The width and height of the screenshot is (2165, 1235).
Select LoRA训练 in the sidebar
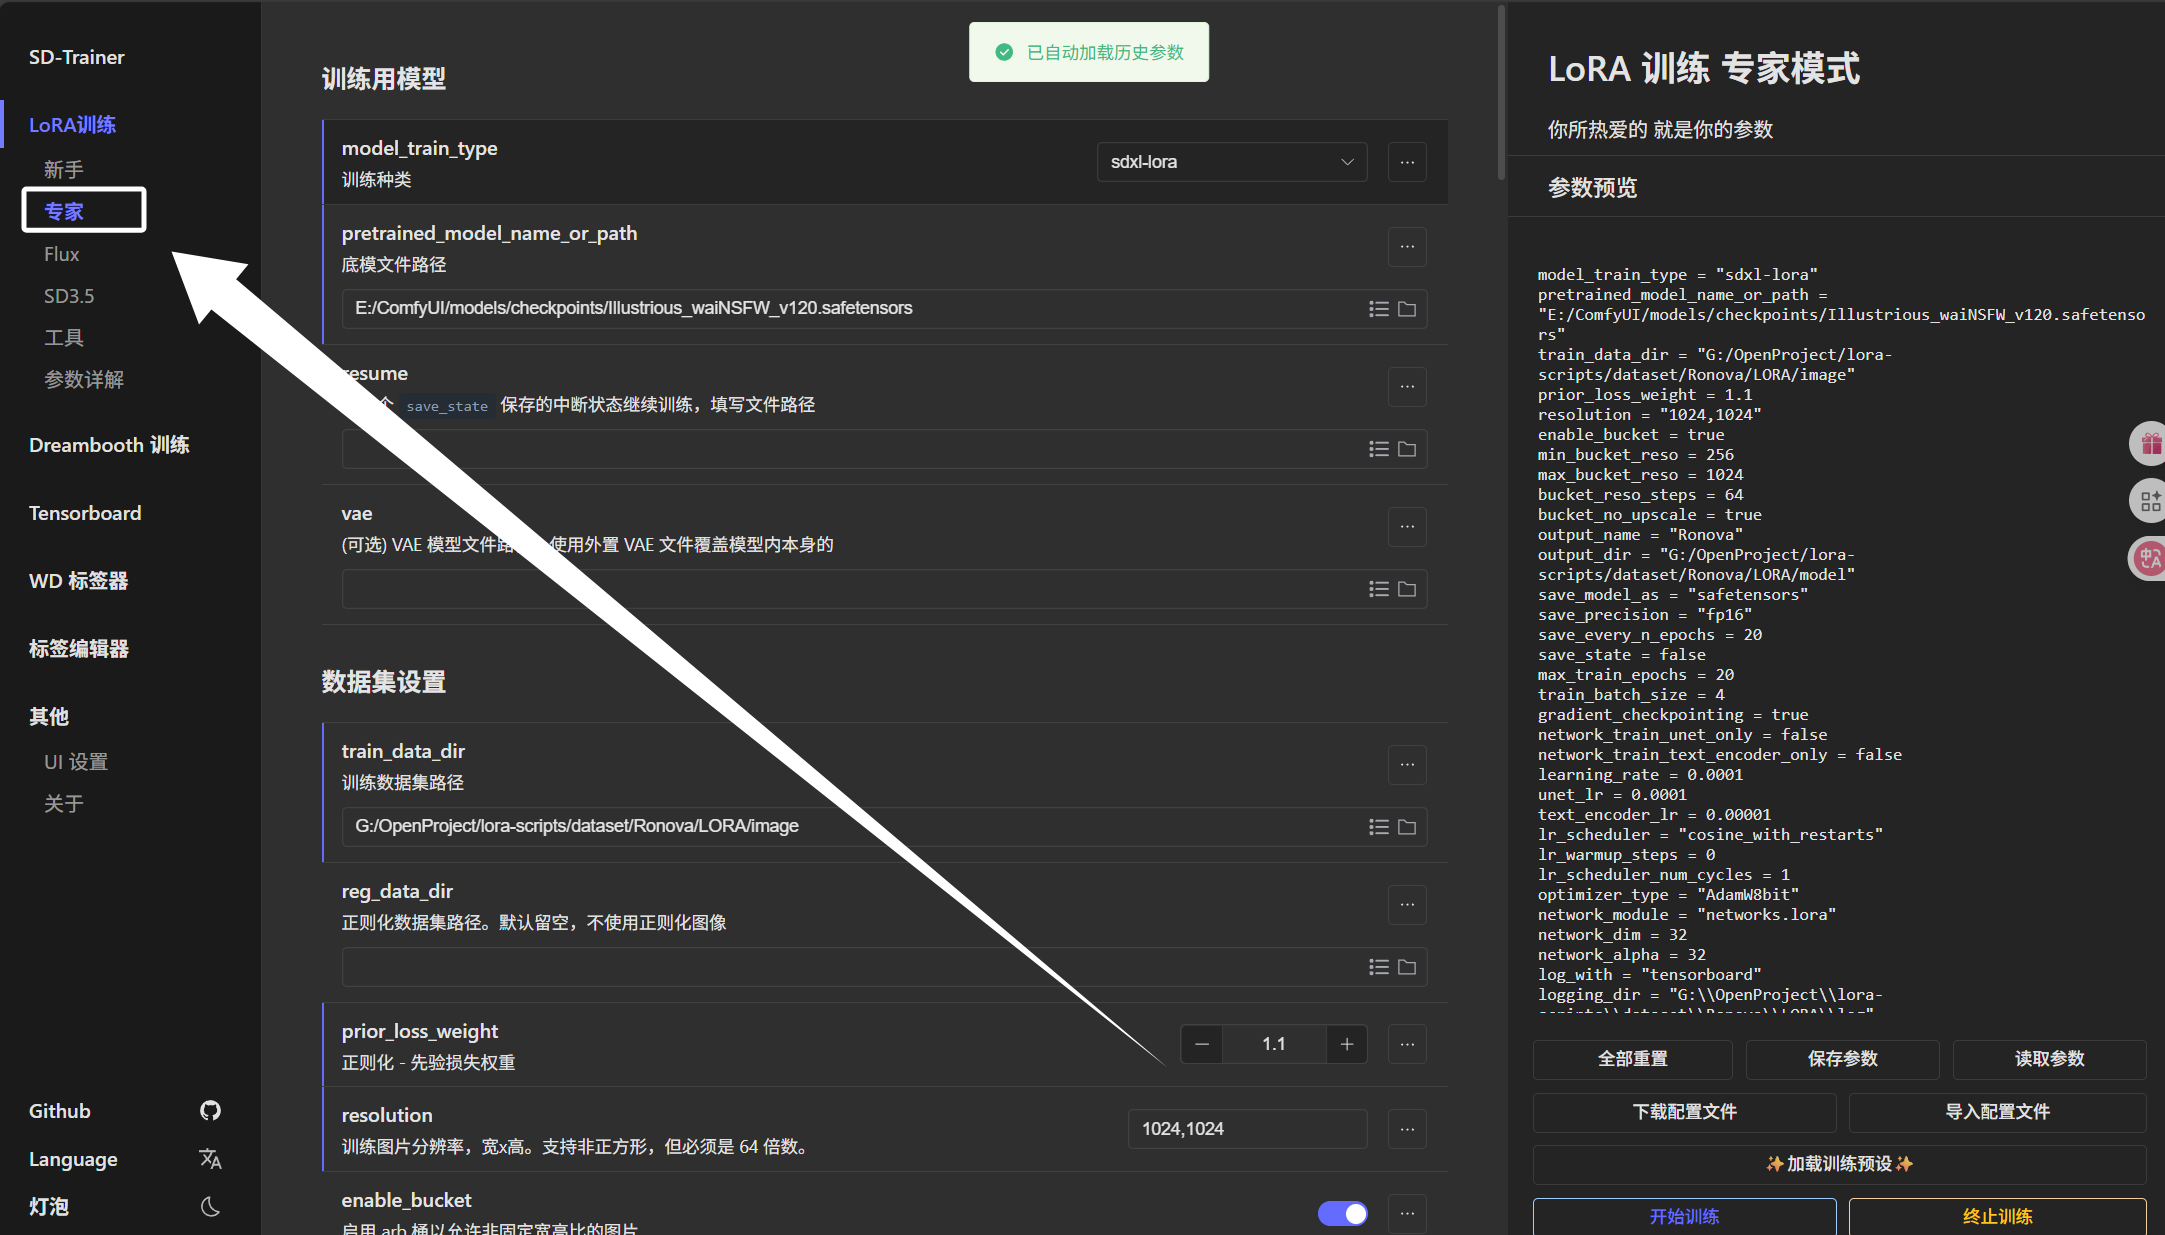click(x=72, y=125)
